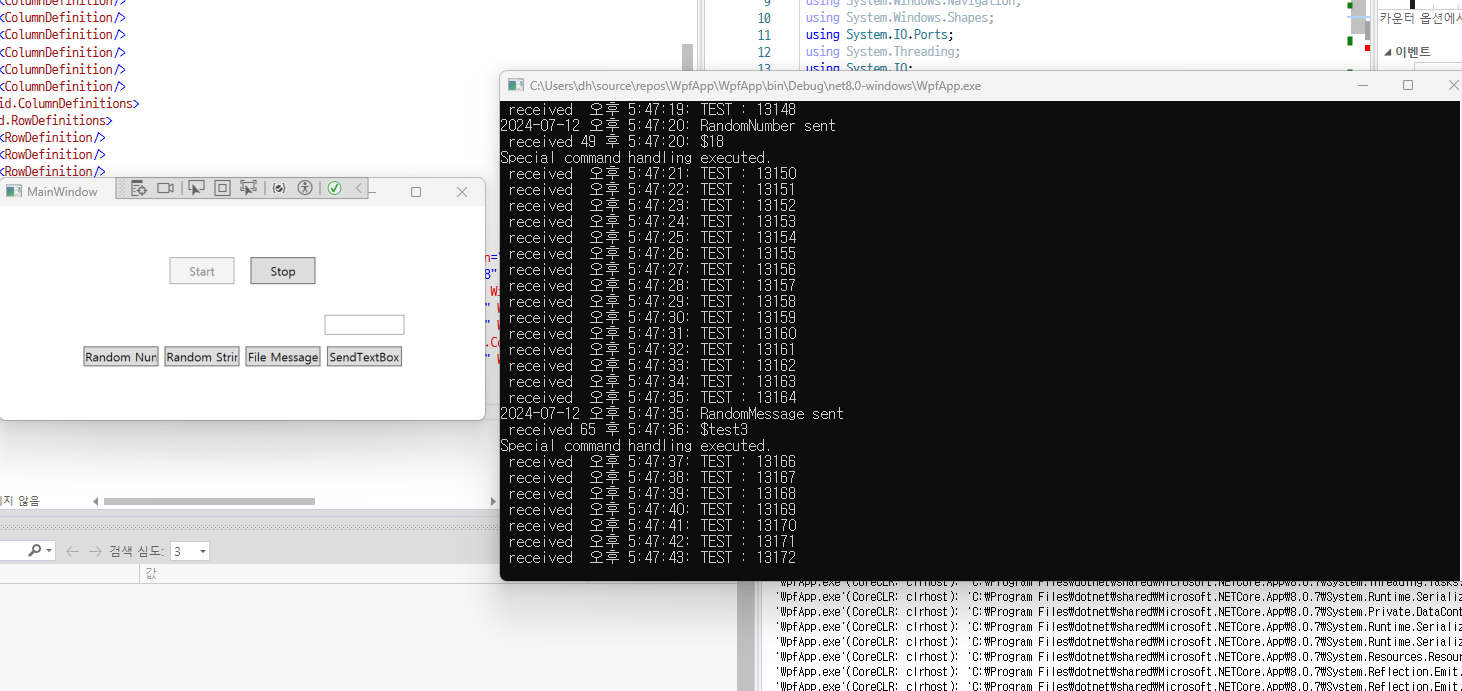Maximize the WpfApp.exe console window
The image size is (1462, 691).
(x=1408, y=86)
